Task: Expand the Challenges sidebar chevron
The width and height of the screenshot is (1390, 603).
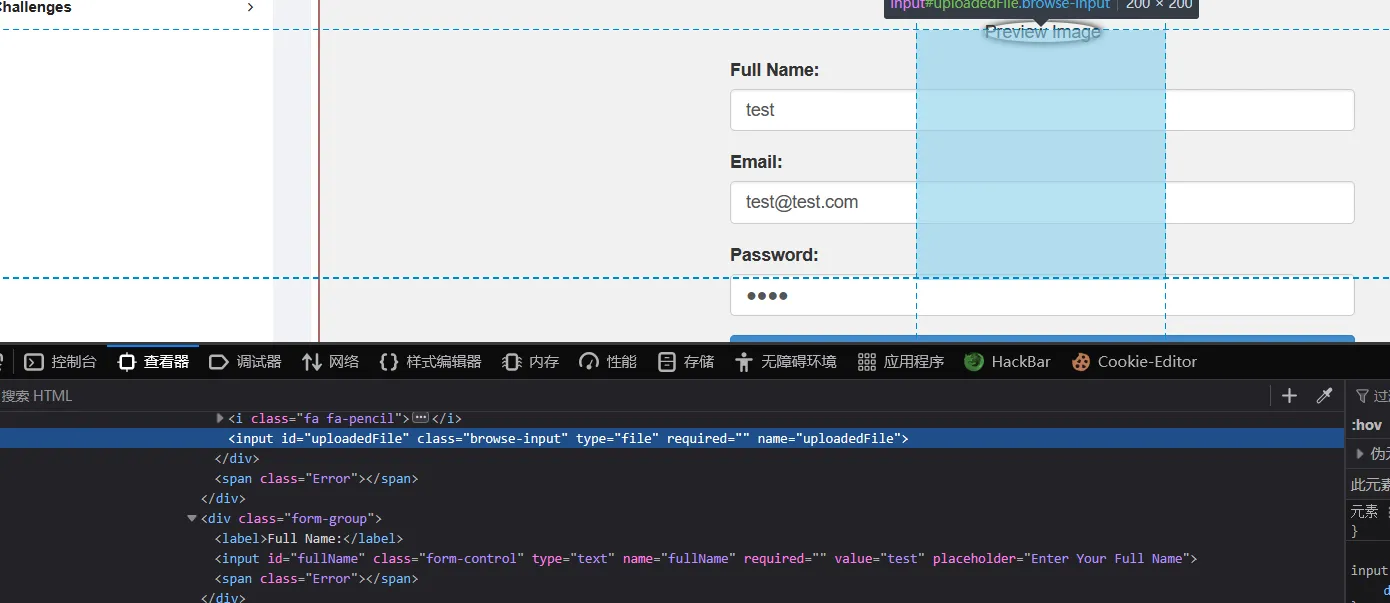Action: [x=250, y=8]
